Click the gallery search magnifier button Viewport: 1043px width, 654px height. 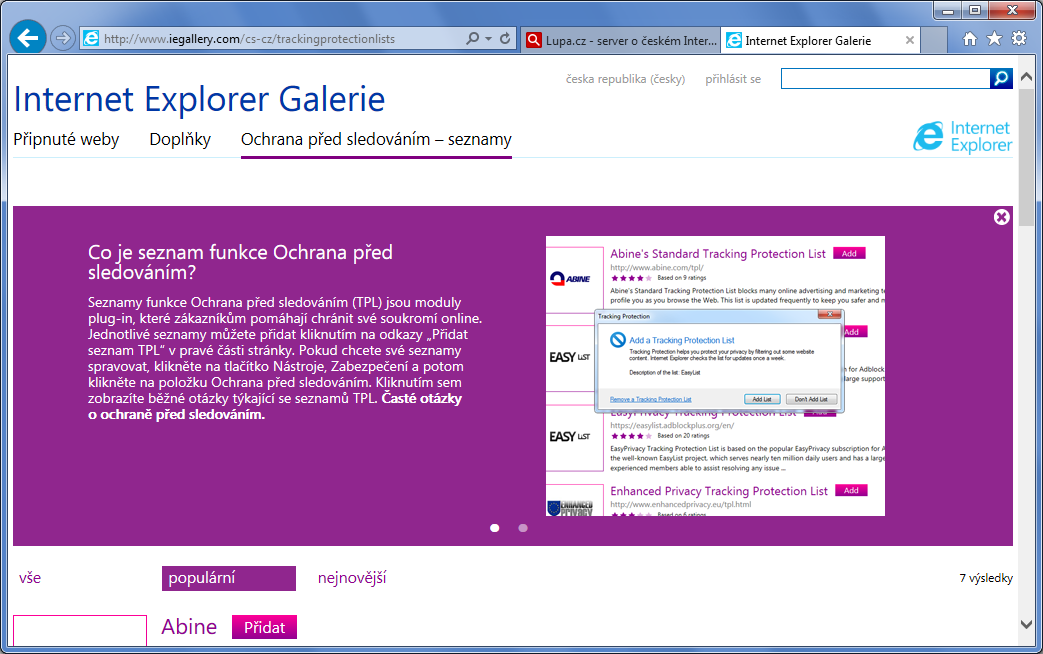[x=1001, y=79]
